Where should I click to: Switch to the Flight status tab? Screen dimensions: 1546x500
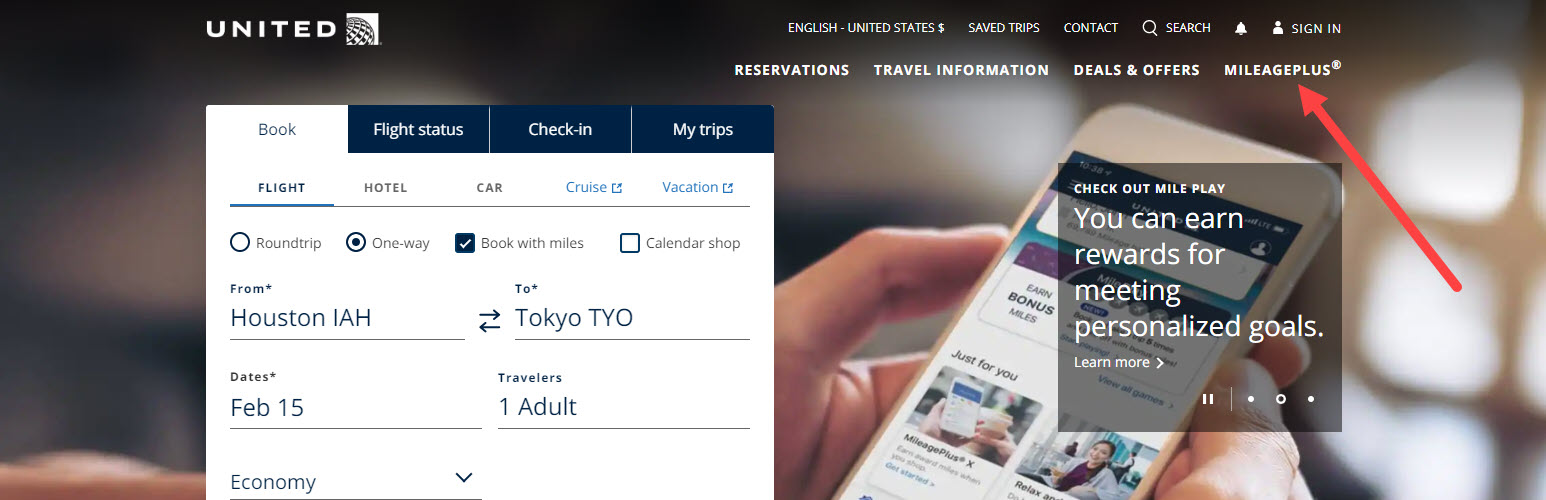click(x=418, y=129)
